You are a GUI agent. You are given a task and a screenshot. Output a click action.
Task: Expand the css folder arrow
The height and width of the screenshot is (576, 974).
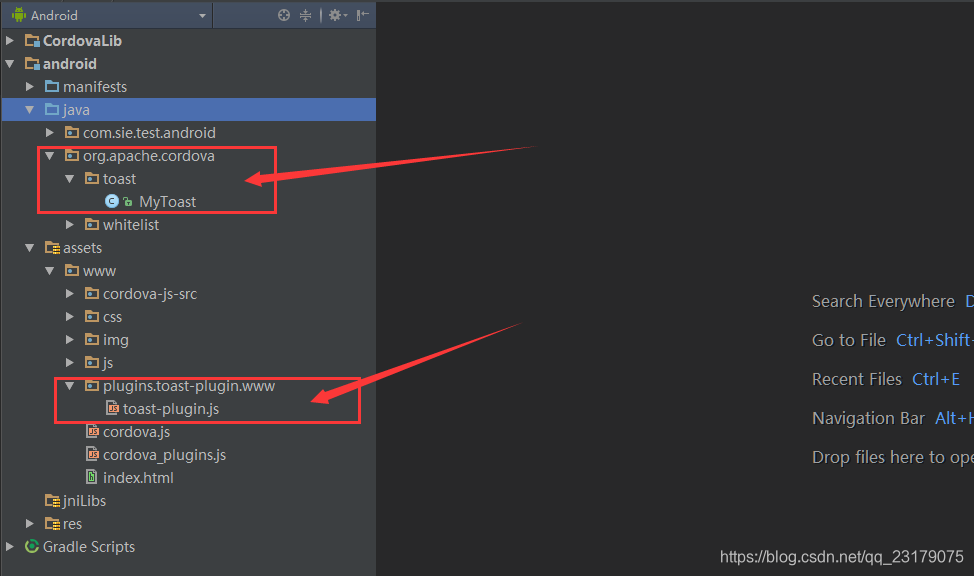point(70,317)
